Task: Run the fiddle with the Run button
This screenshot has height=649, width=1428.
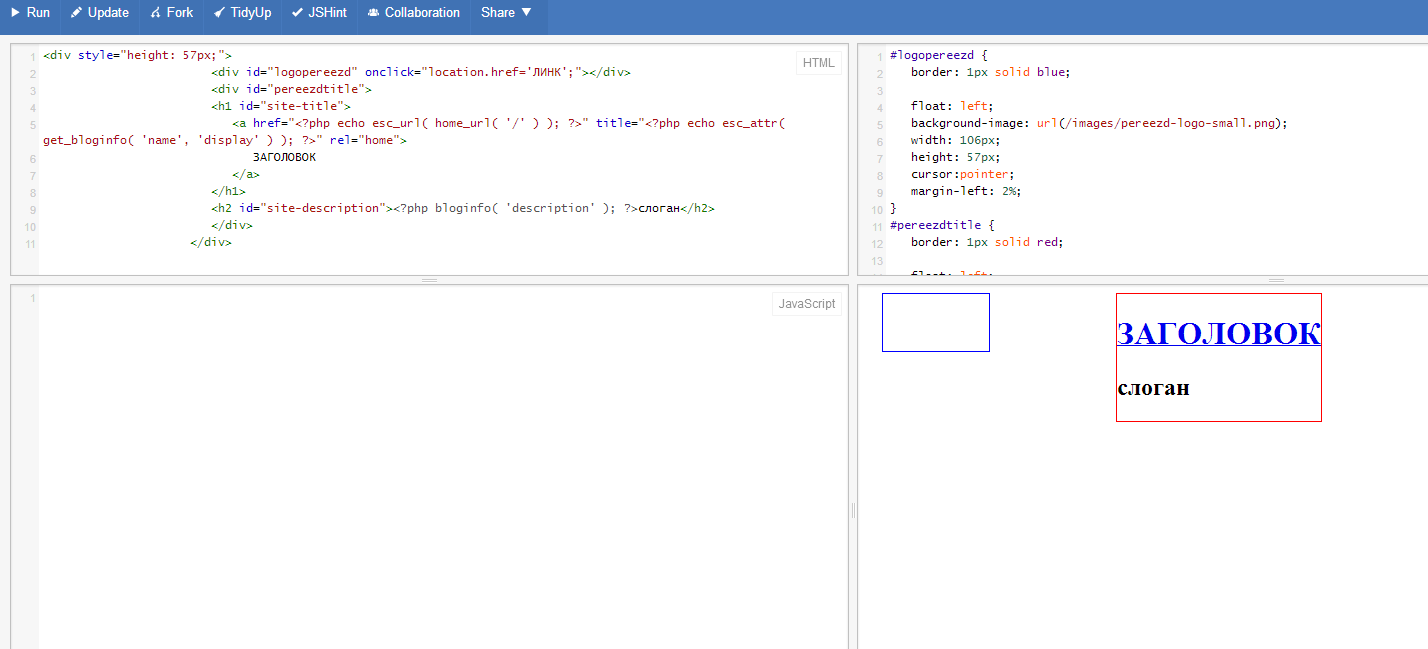Action: [x=31, y=13]
